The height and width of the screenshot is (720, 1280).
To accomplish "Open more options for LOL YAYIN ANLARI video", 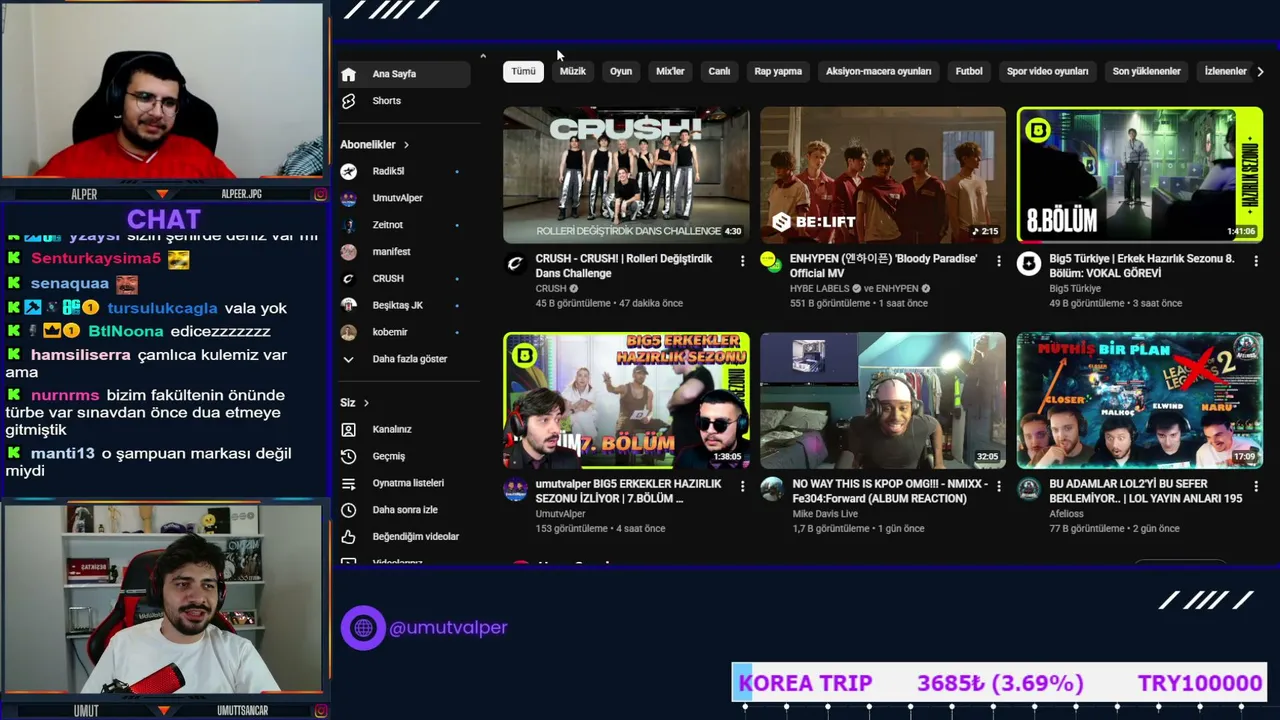I will tap(1255, 486).
